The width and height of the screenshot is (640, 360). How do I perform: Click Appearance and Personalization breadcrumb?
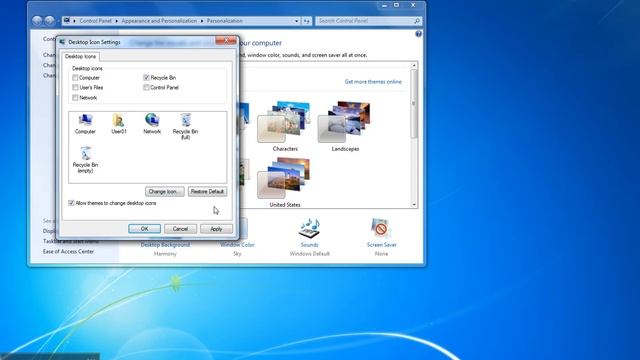[159, 21]
